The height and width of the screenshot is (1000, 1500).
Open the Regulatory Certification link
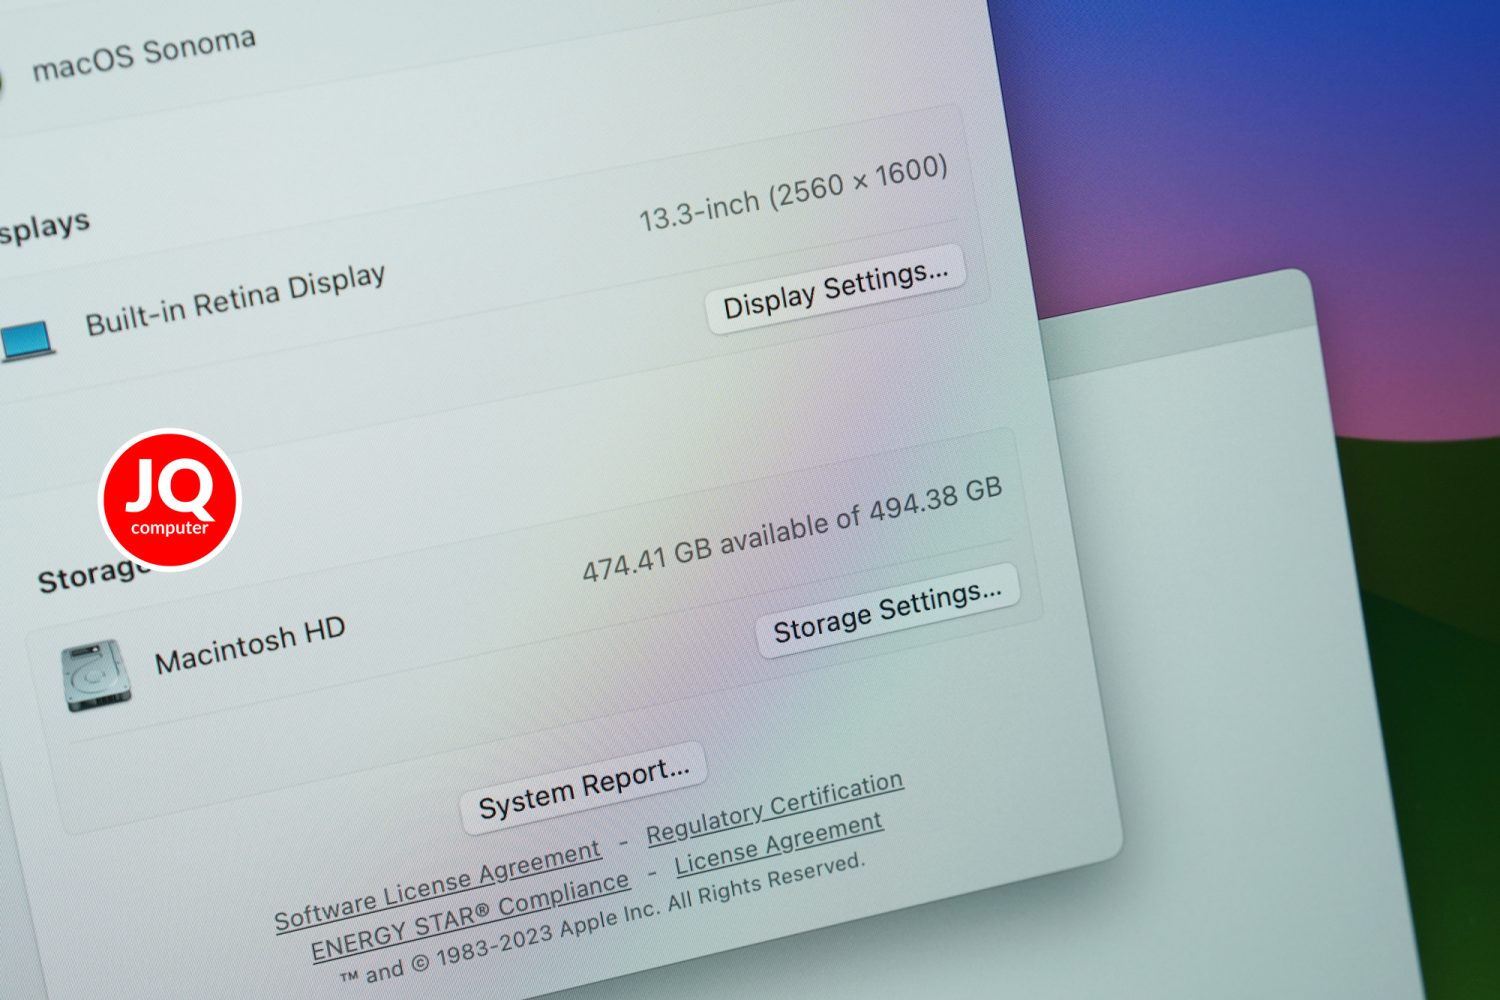pyautogui.click(x=775, y=808)
